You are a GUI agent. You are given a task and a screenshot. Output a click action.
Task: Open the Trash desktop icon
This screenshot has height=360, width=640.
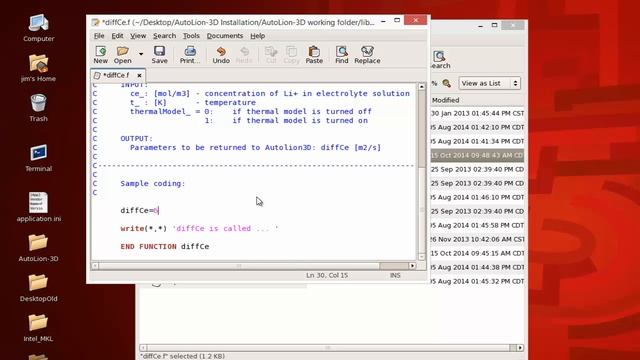[x=38, y=108]
